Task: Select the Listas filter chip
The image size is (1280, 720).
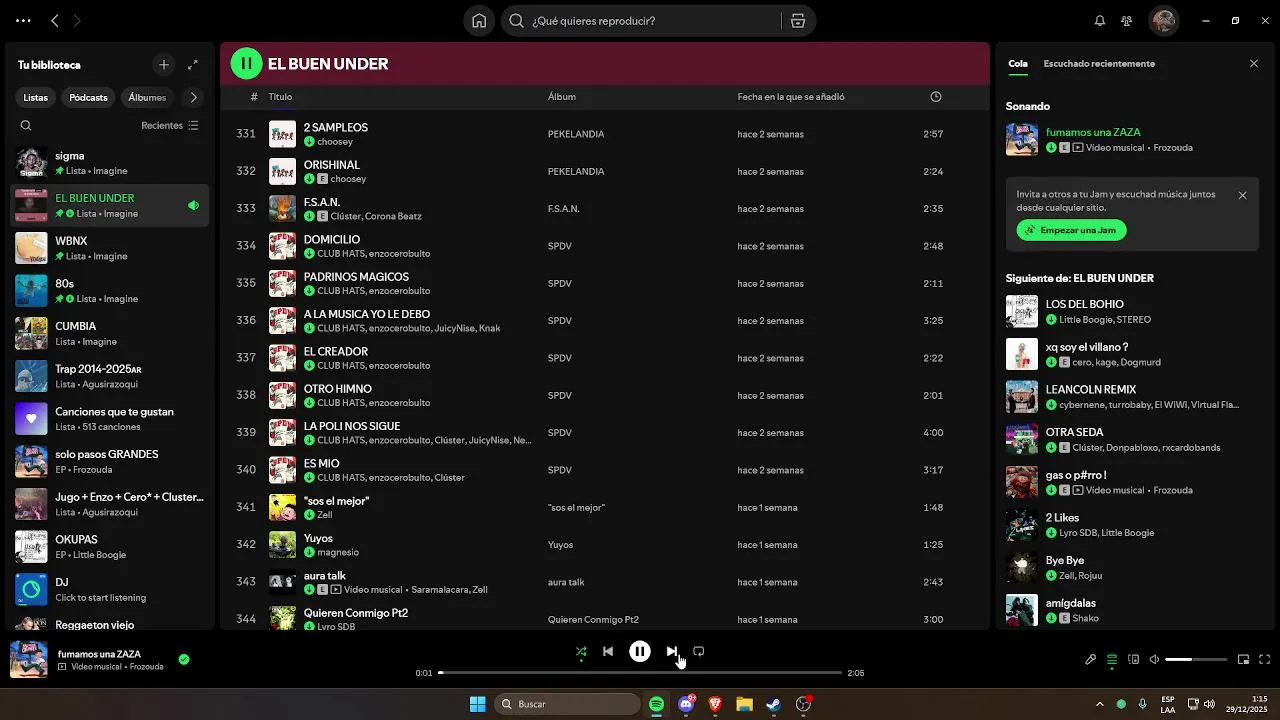Action: click(36, 98)
